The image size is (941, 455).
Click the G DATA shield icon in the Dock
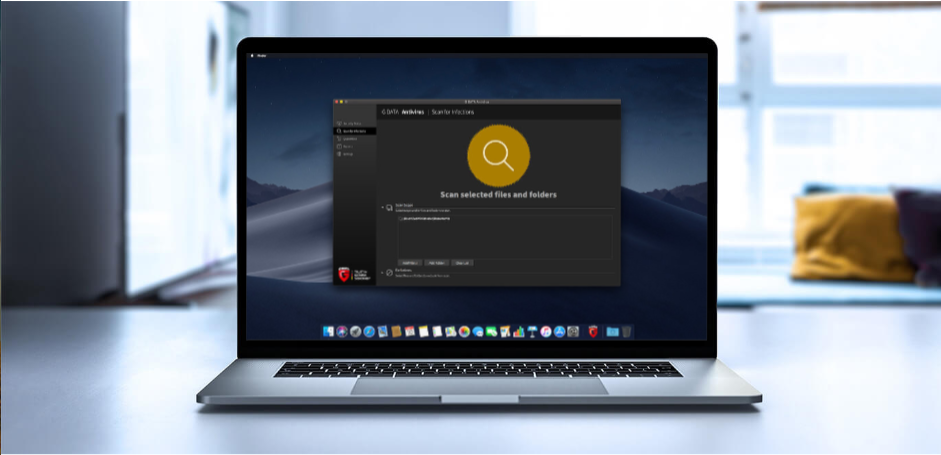tap(593, 331)
